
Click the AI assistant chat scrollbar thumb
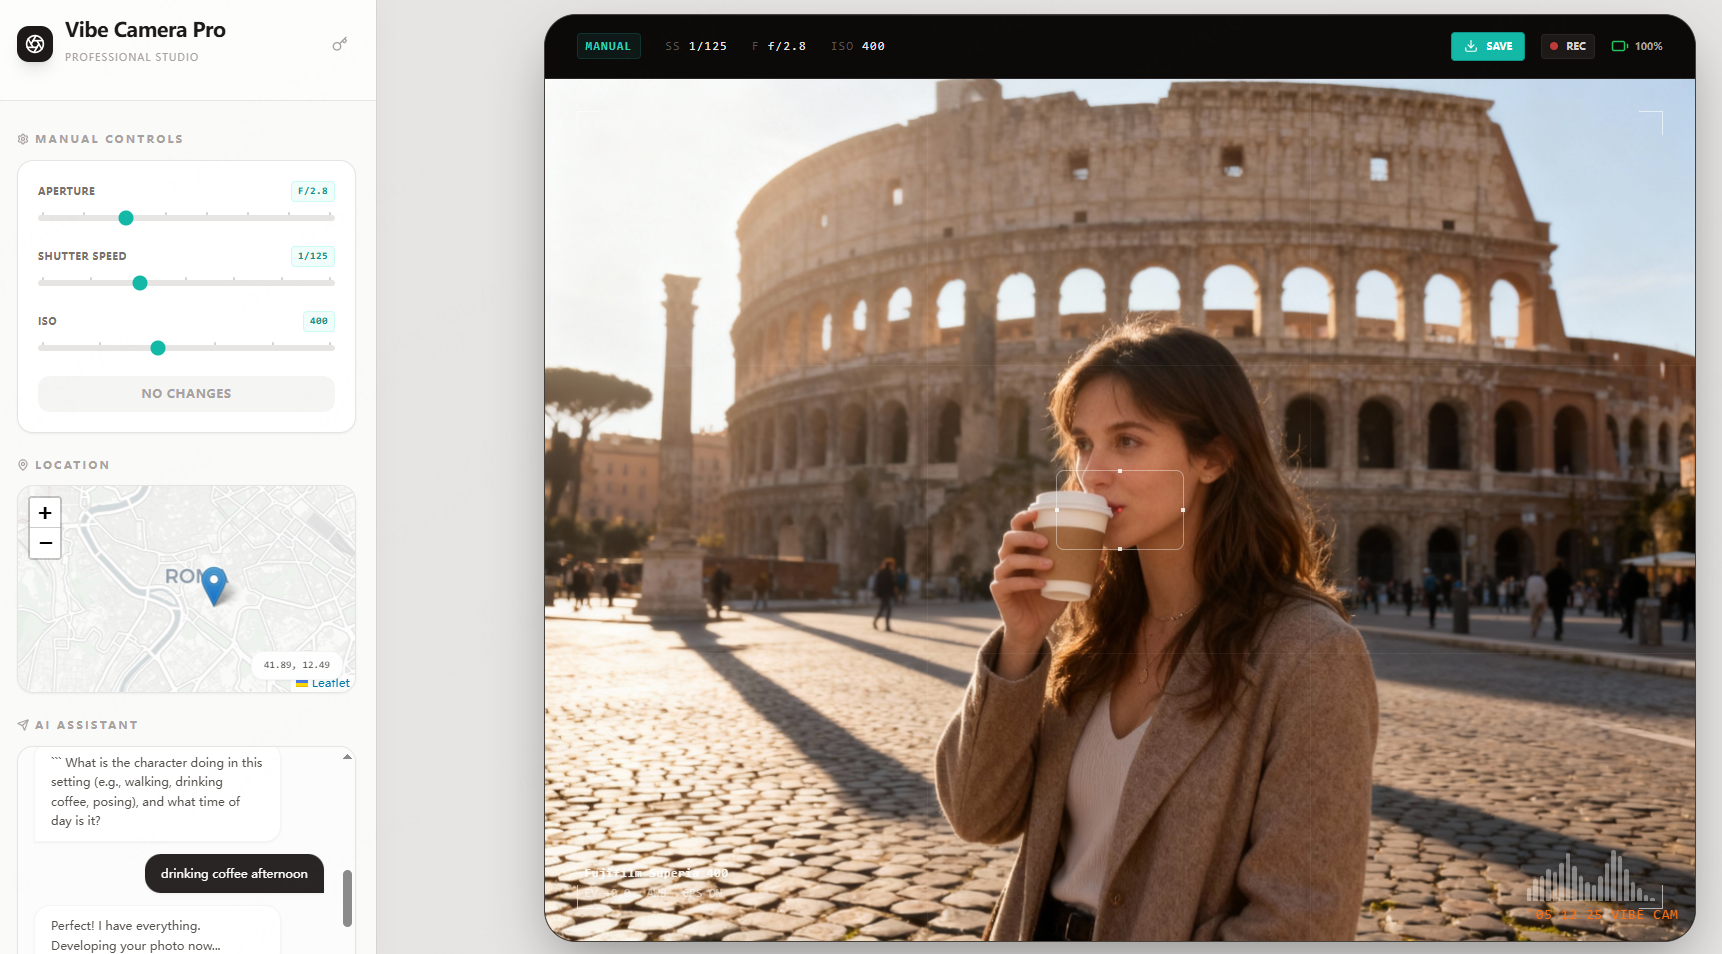point(348,898)
